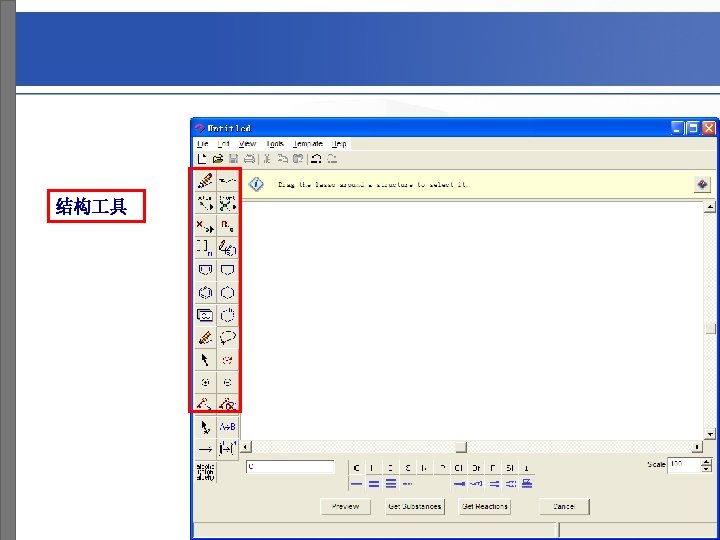Select the lock ring fusion tool
This screenshot has height=540, width=720.
tap(227, 404)
